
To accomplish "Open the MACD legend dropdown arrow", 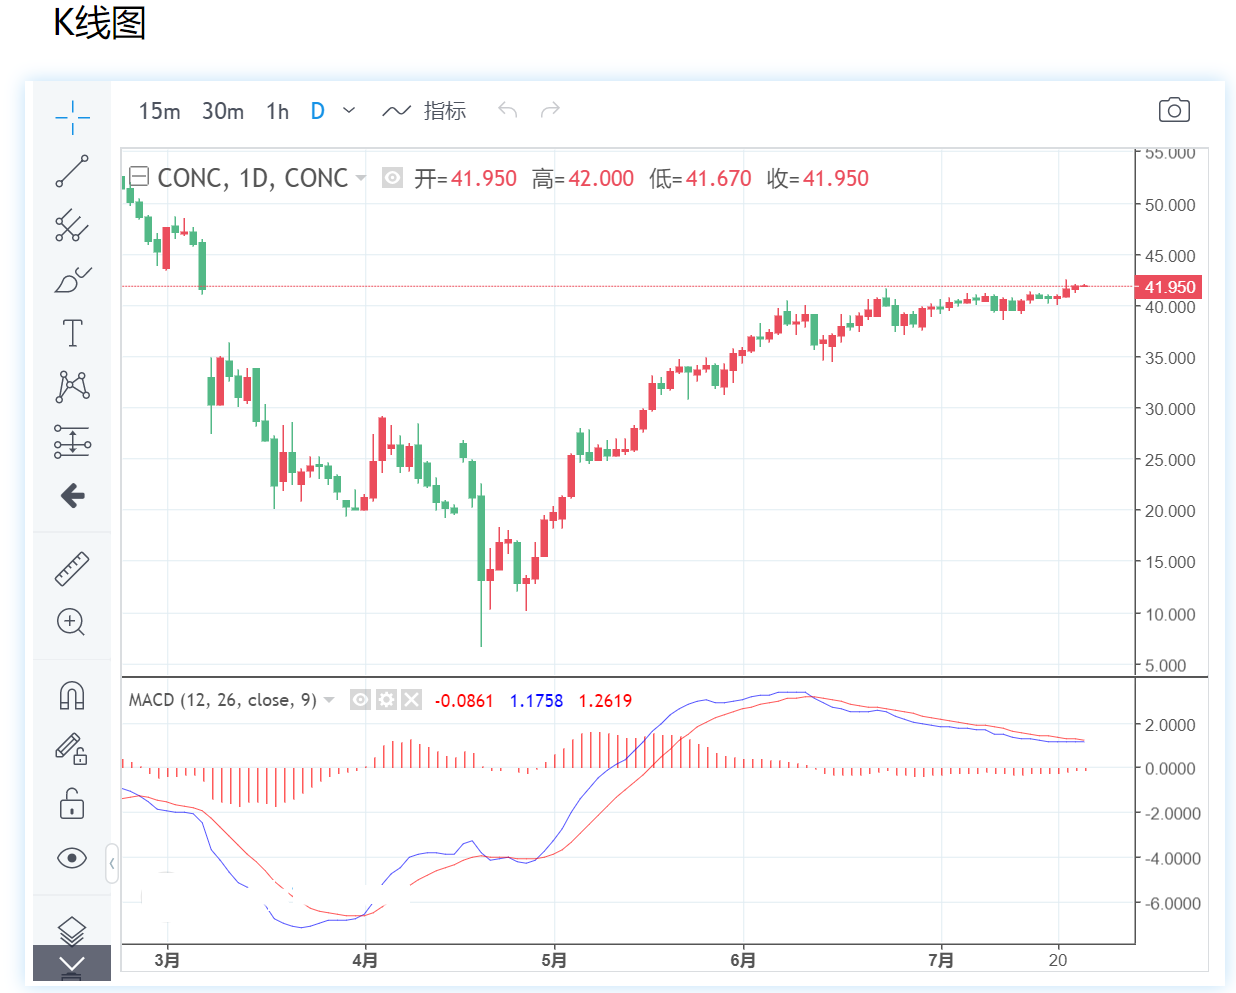I will tap(329, 700).
